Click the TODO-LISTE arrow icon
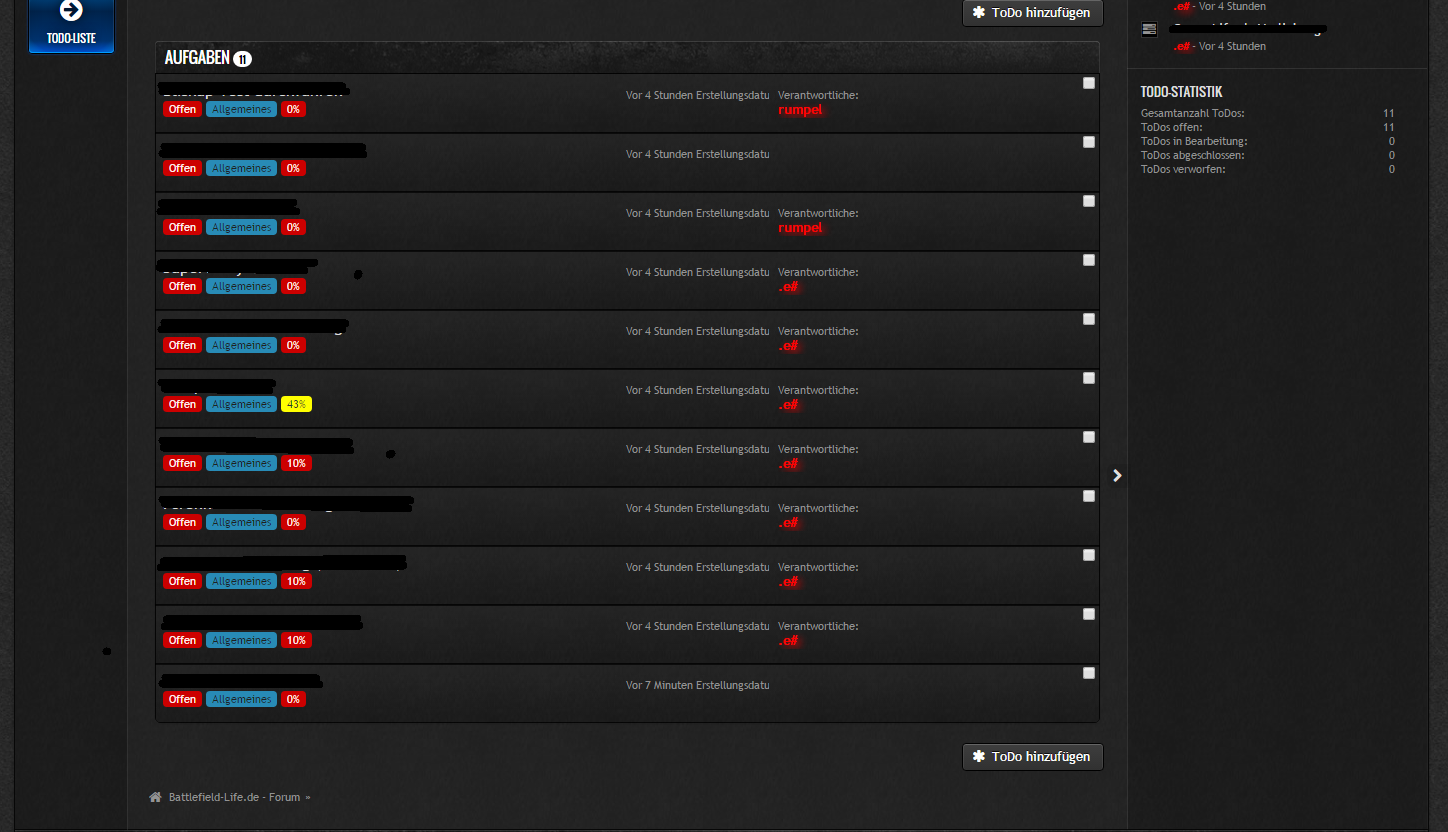 pos(71,11)
